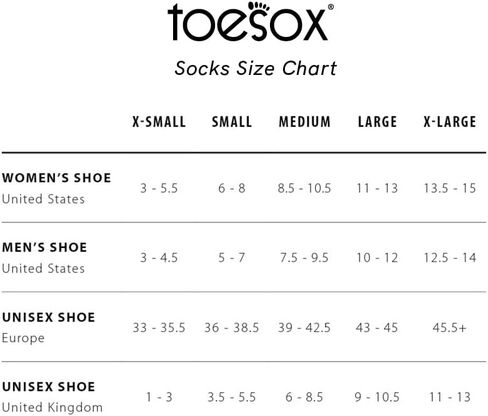488x416 pixels.
Task: Click the Men's Shoe row label
Action: point(44,258)
